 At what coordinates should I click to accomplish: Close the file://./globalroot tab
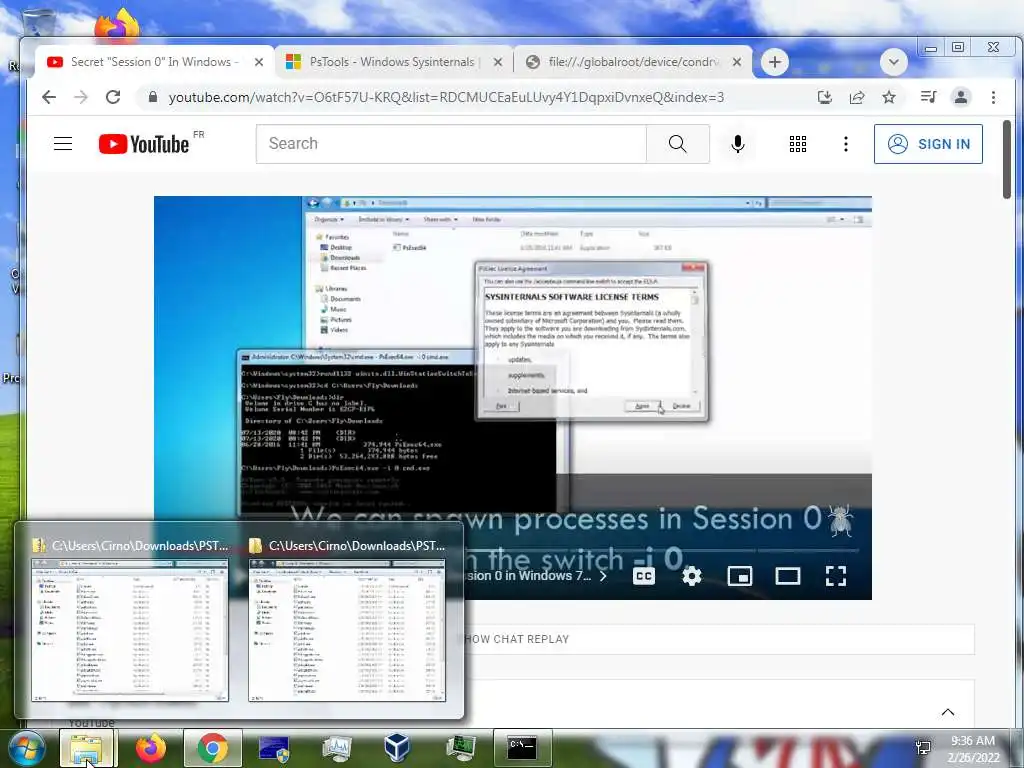click(x=737, y=62)
